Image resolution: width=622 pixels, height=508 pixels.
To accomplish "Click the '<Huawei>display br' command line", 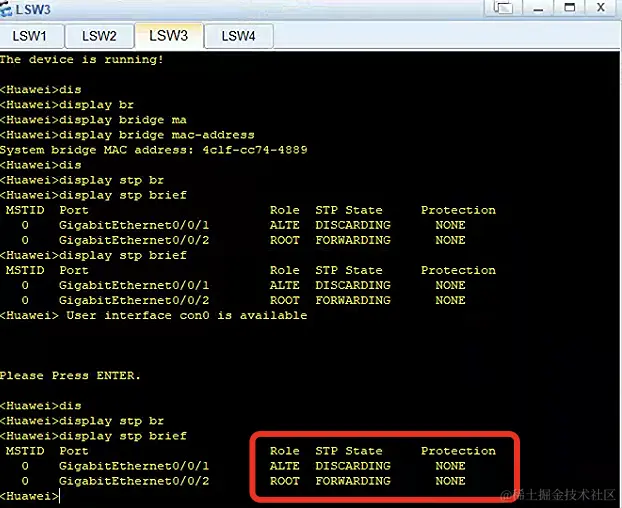I will coord(67,105).
